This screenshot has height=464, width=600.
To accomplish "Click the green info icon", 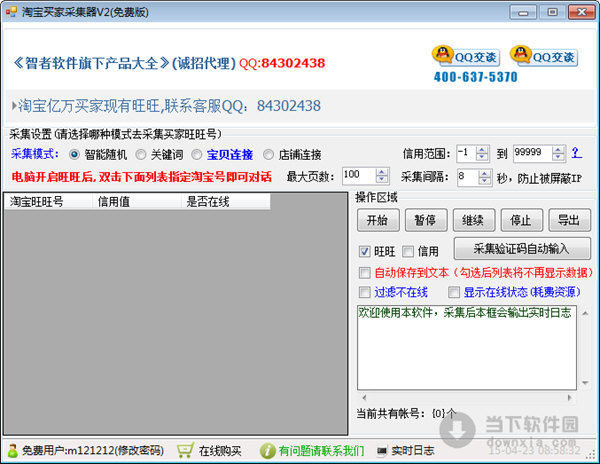I will [267, 451].
